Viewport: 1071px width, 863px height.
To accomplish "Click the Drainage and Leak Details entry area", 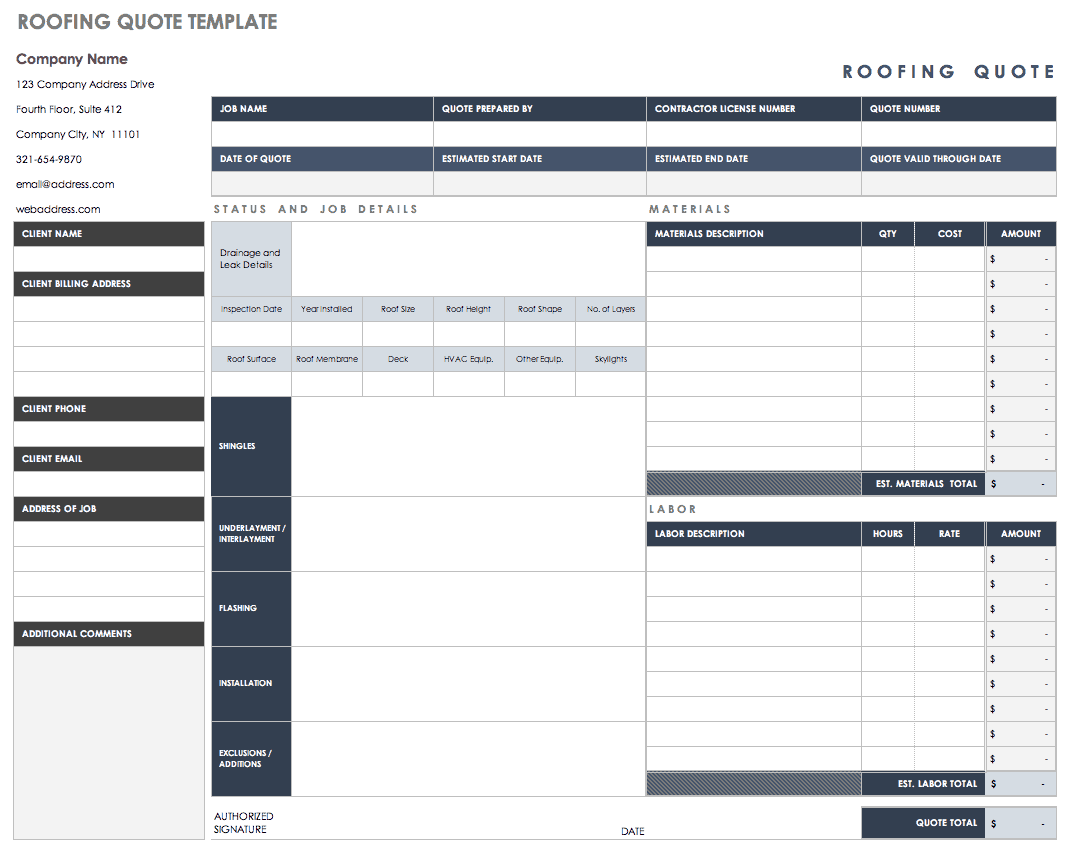I will pos(468,259).
